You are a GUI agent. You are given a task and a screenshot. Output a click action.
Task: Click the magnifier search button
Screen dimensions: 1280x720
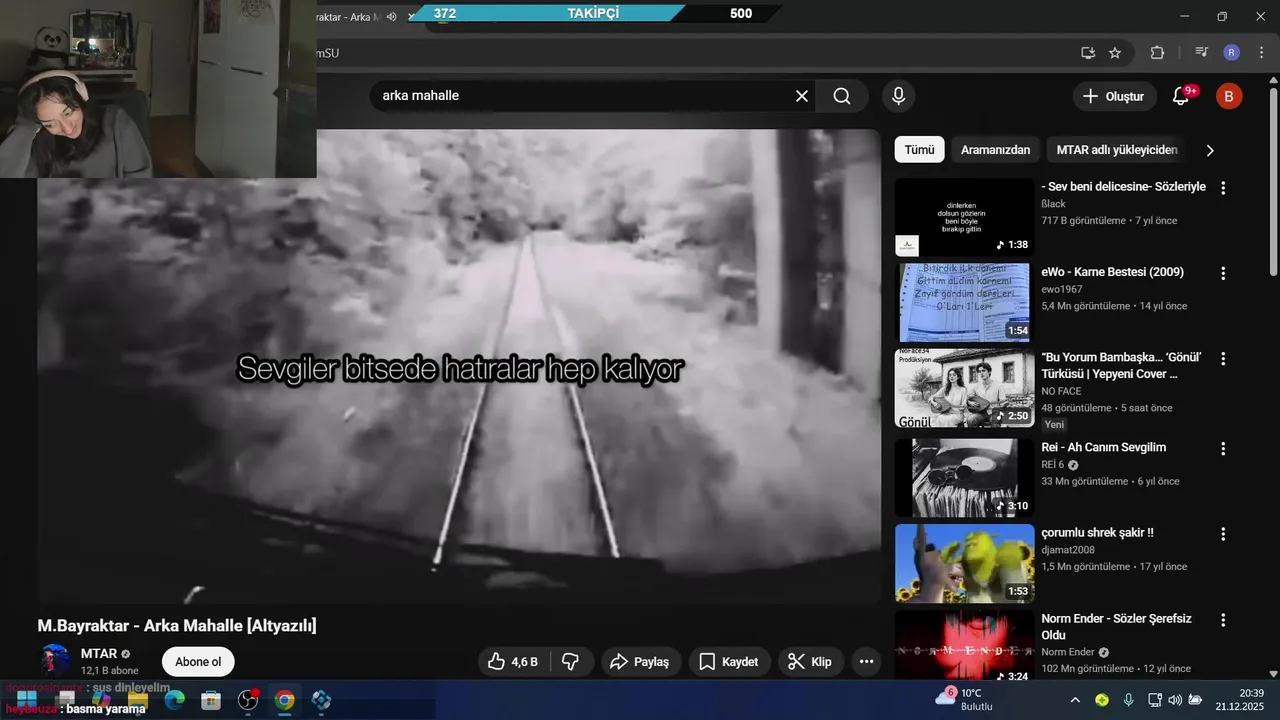(842, 96)
